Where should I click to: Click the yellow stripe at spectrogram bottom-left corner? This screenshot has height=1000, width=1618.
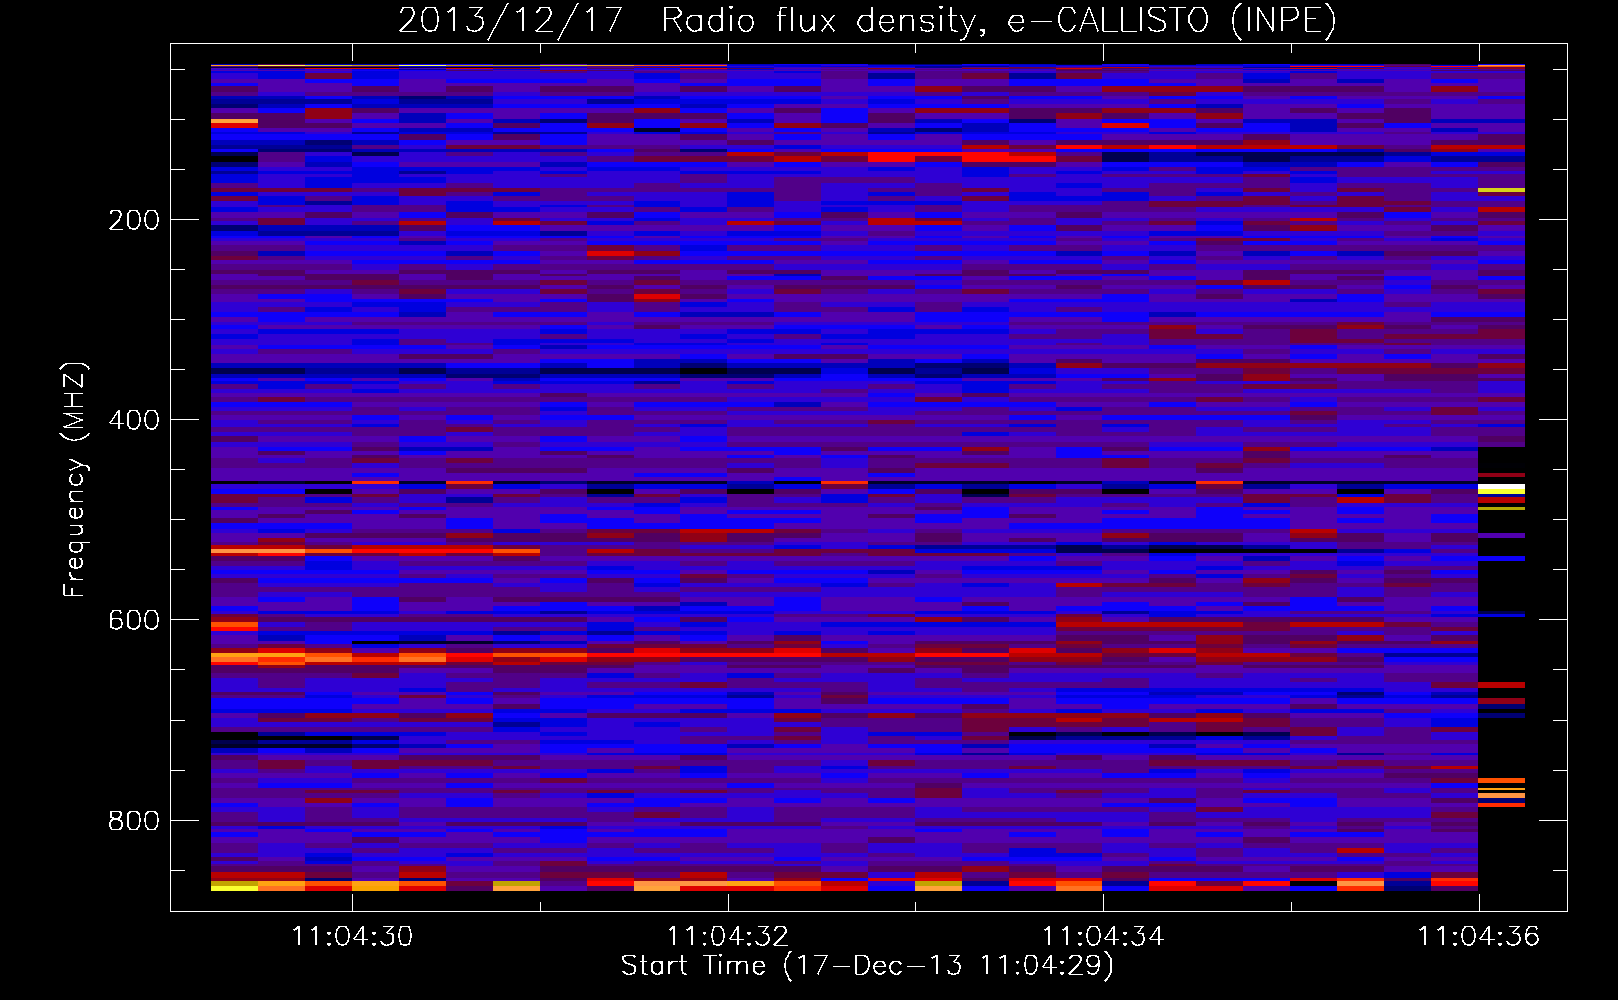pos(234,888)
